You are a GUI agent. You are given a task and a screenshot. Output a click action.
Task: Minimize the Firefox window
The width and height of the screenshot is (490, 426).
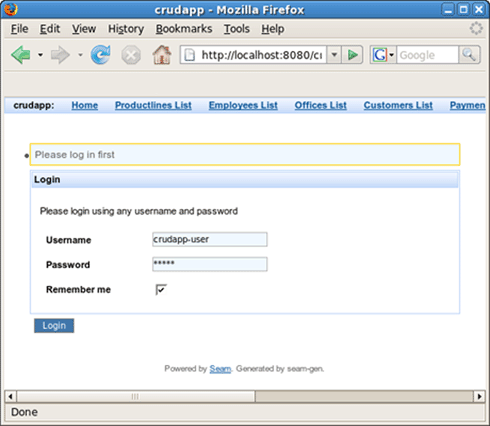coord(448,9)
